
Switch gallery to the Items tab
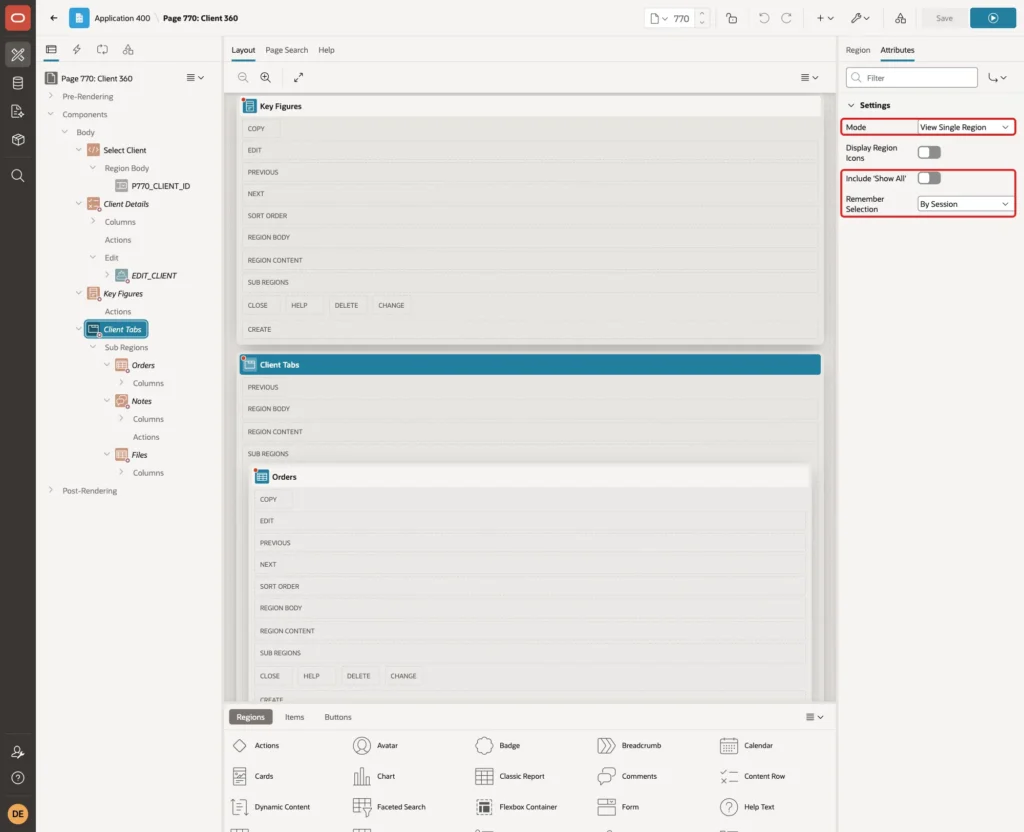point(294,717)
